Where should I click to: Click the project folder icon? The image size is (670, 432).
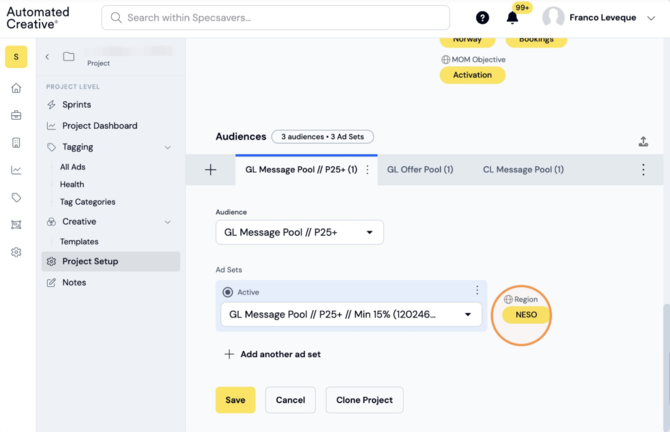[68, 56]
